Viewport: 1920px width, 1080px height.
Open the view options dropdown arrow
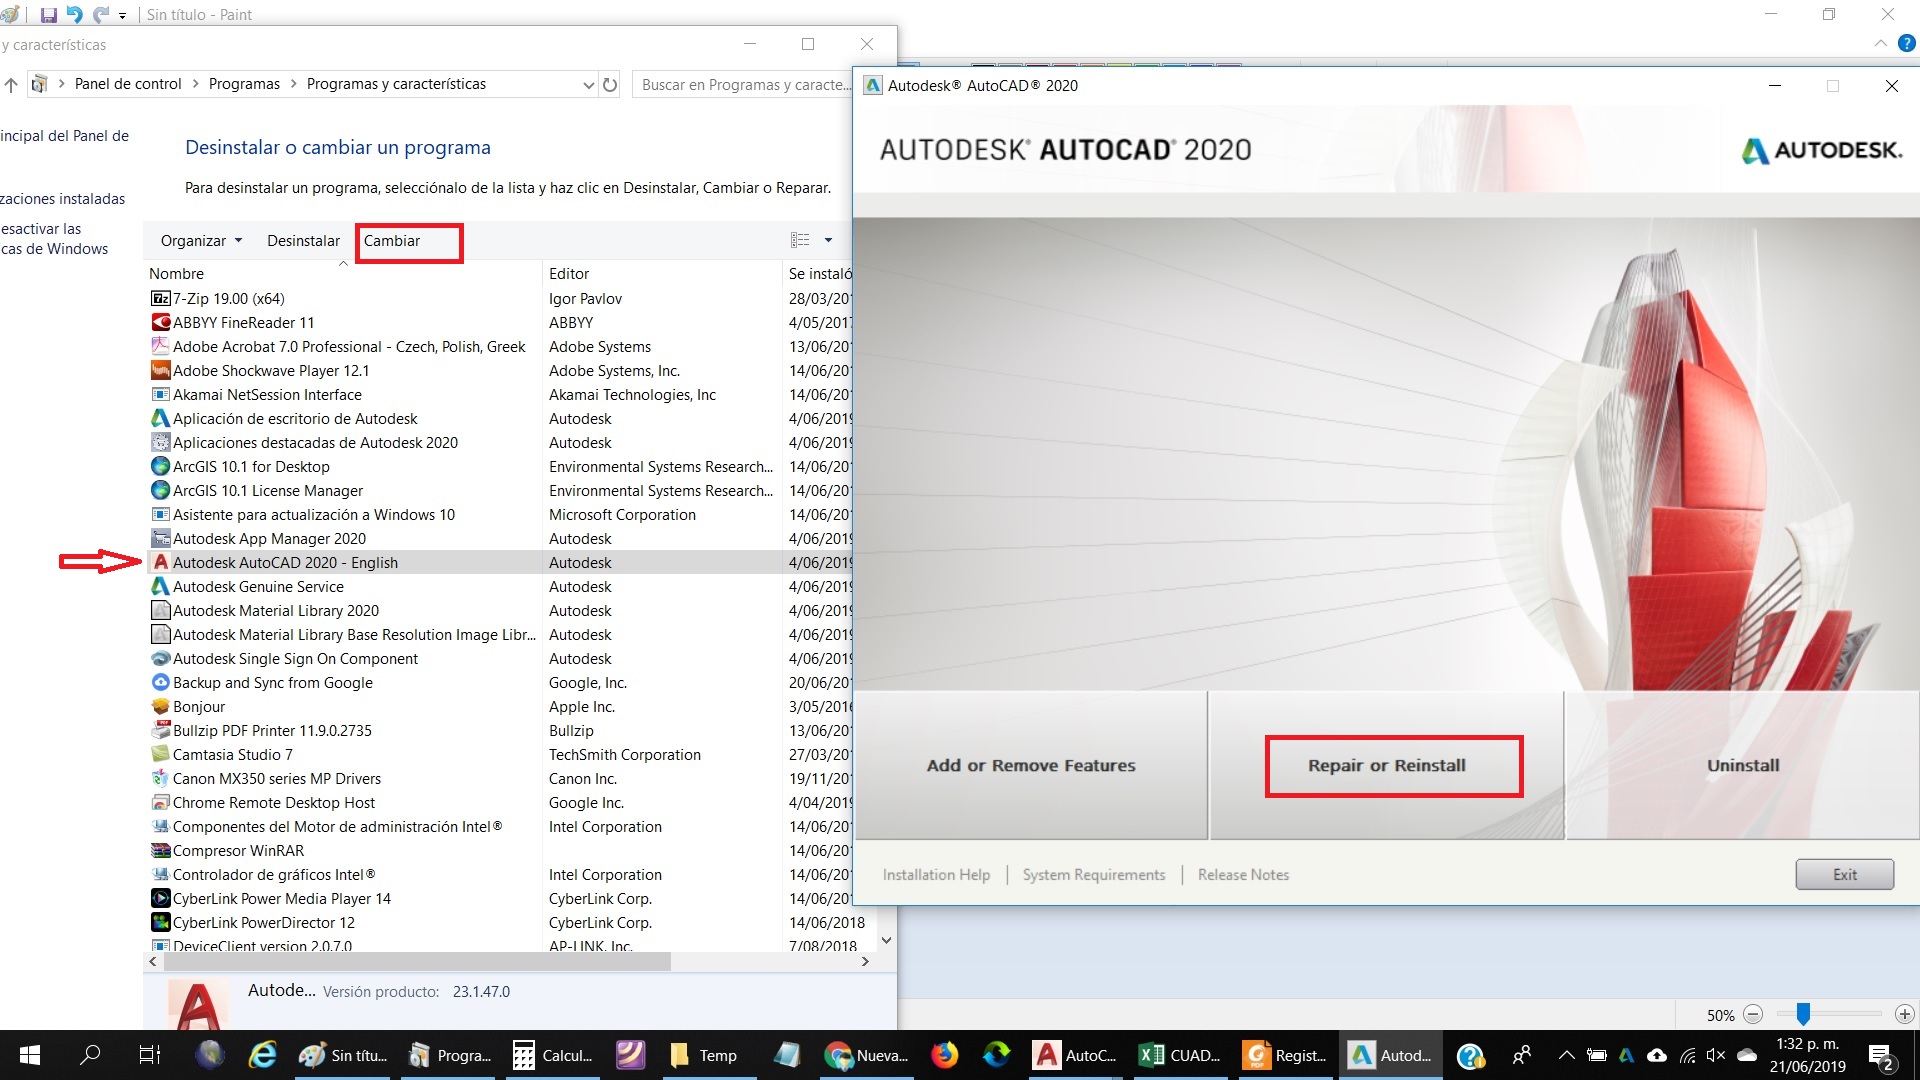(x=828, y=239)
